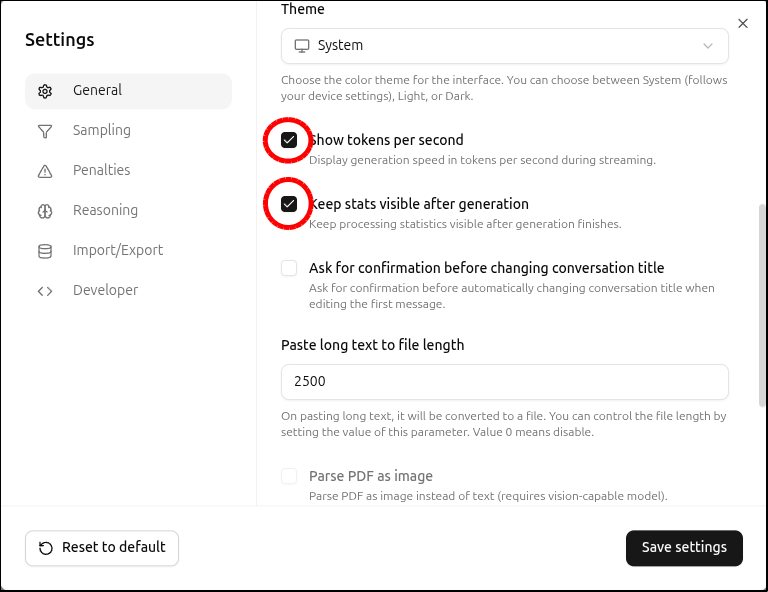Viewport: 768px width, 592px height.
Task: Close the Settings dialog with X
Action: tap(742, 23)
